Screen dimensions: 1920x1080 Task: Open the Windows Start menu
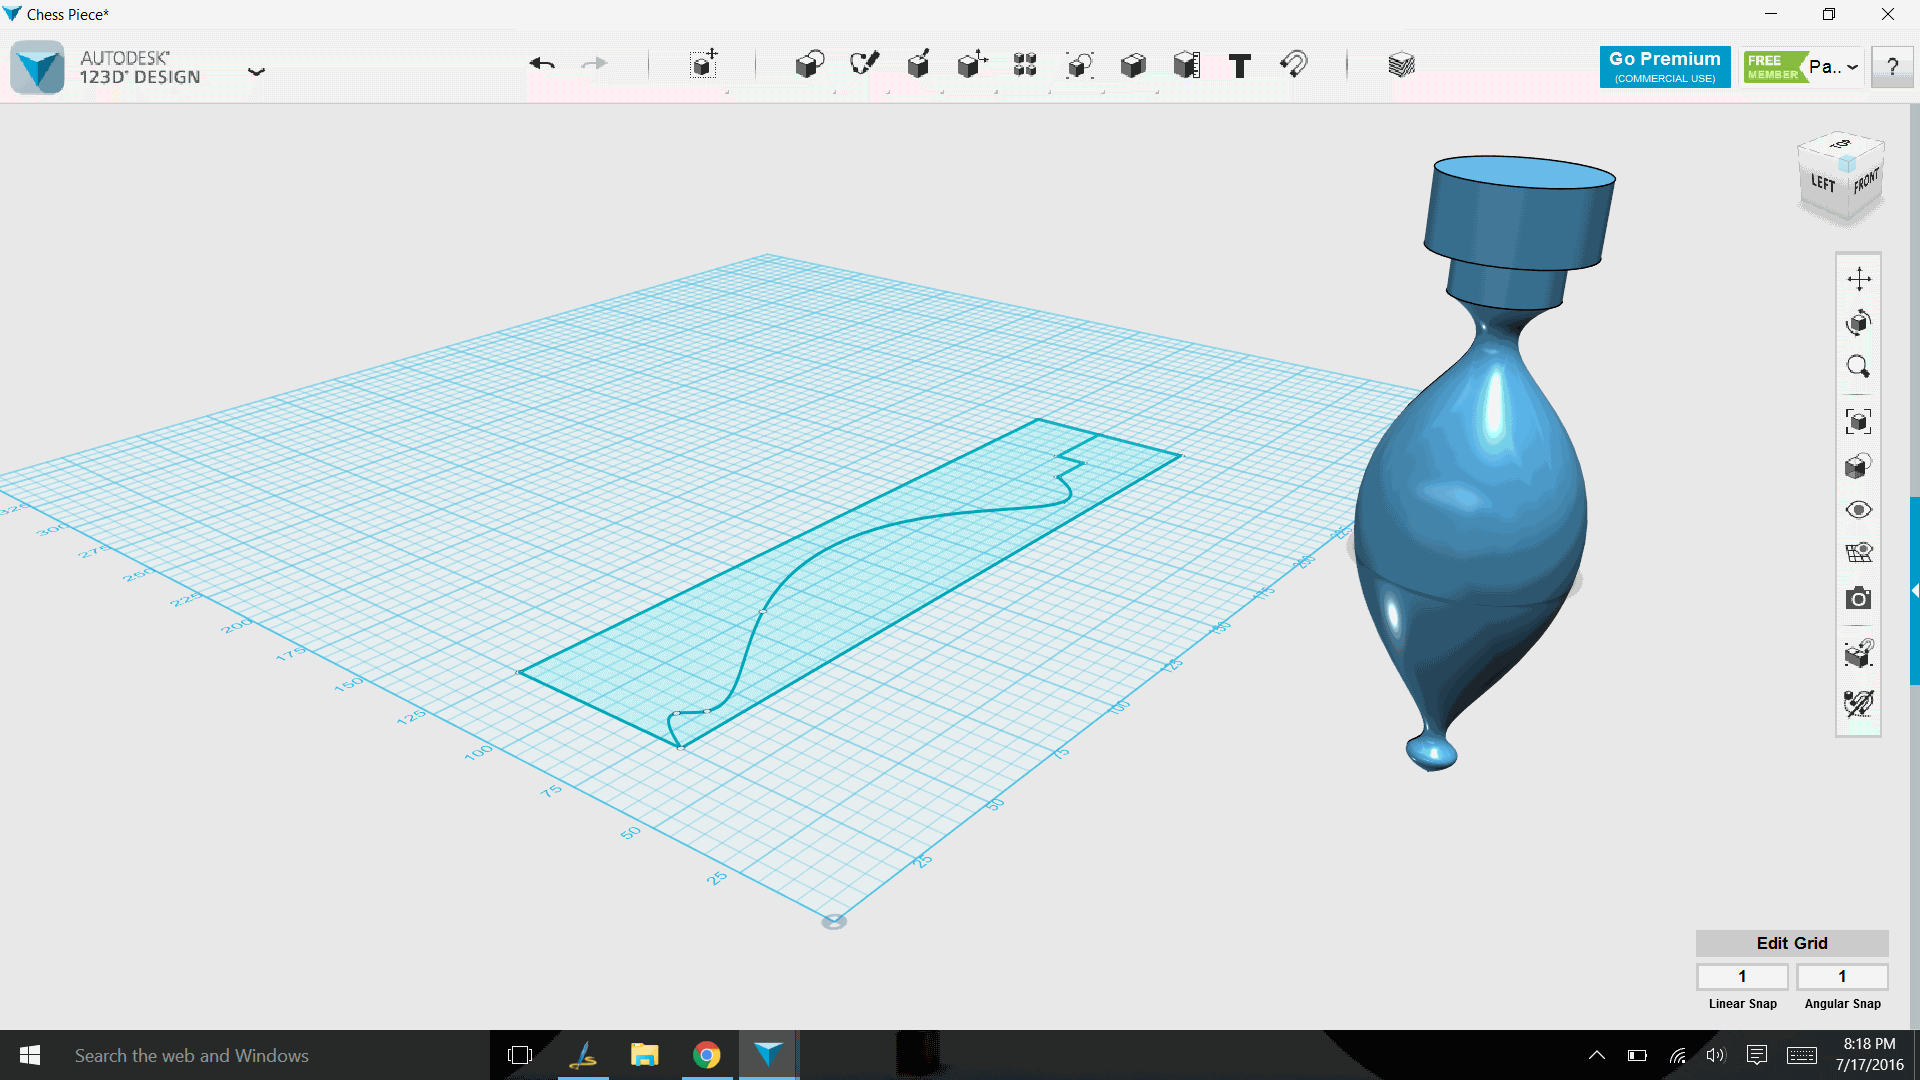(29, 1055)
